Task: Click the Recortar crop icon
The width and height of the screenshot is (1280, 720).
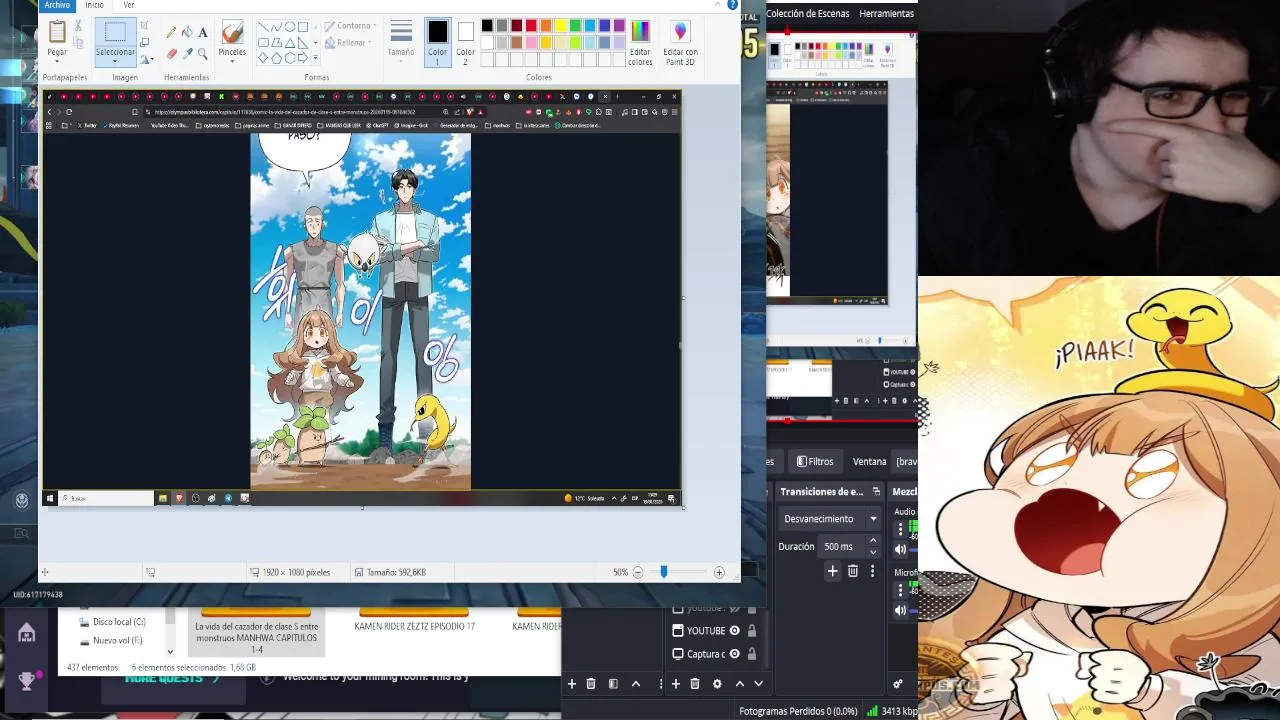Action: [x=144, y=25]
